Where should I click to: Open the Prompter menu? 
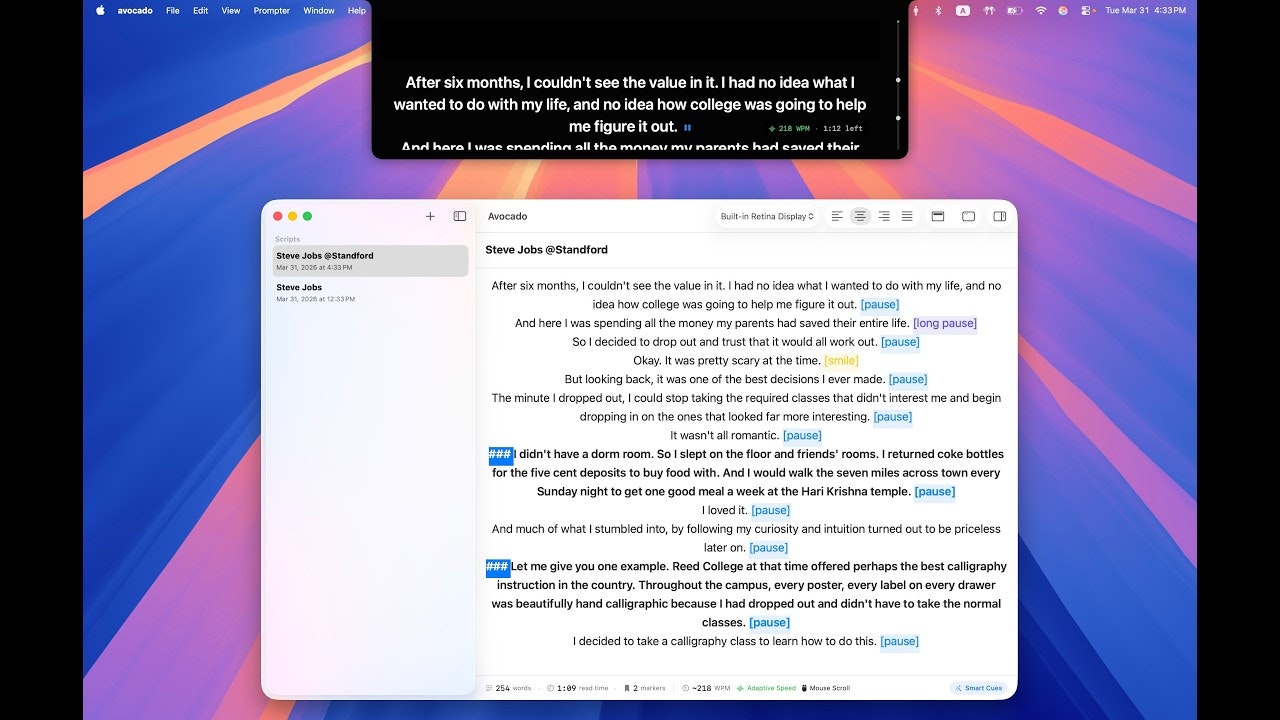(x=272, y=10)
